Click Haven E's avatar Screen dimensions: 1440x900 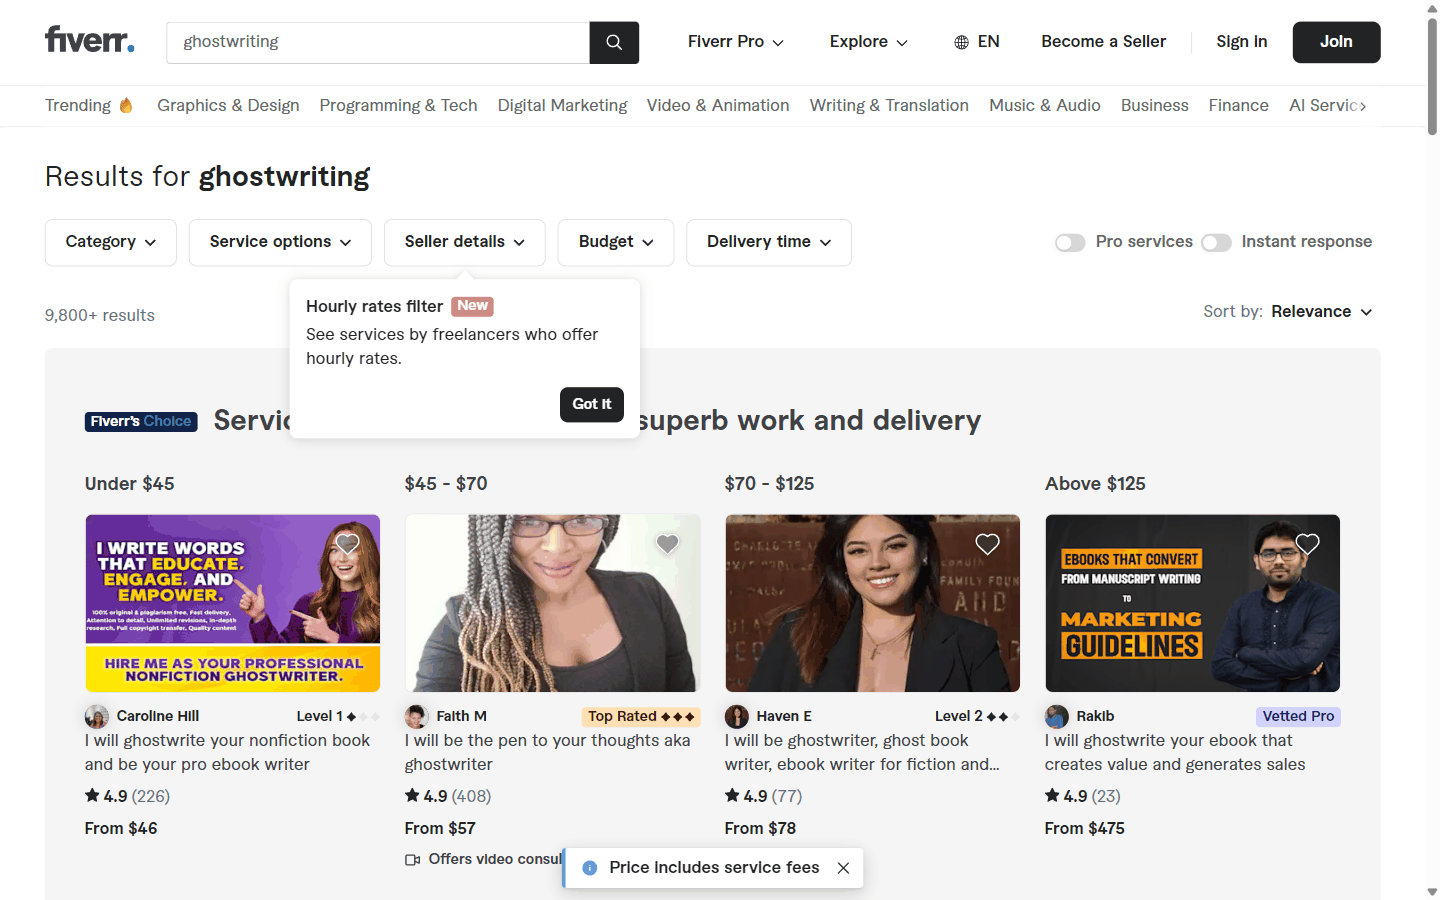pyautogui.click(x=737, y=716)
